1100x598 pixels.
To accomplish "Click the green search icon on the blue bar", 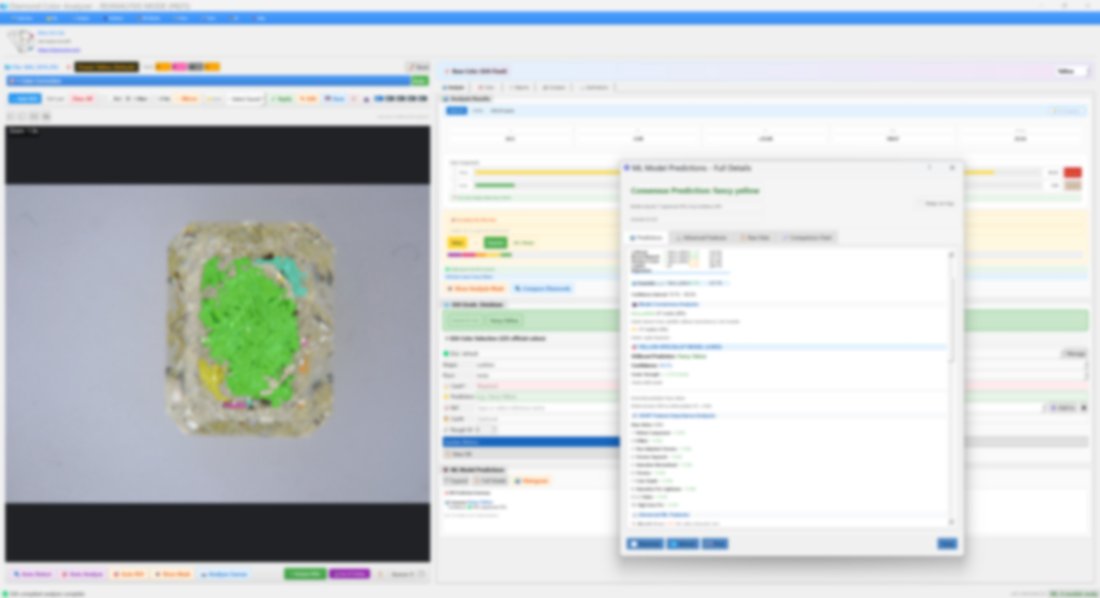I will coord(418,80).
